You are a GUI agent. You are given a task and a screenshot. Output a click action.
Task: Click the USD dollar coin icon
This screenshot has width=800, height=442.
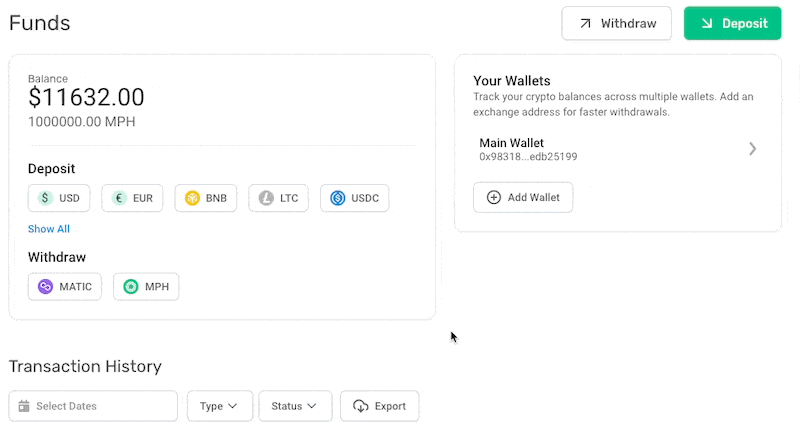(45, 198)
